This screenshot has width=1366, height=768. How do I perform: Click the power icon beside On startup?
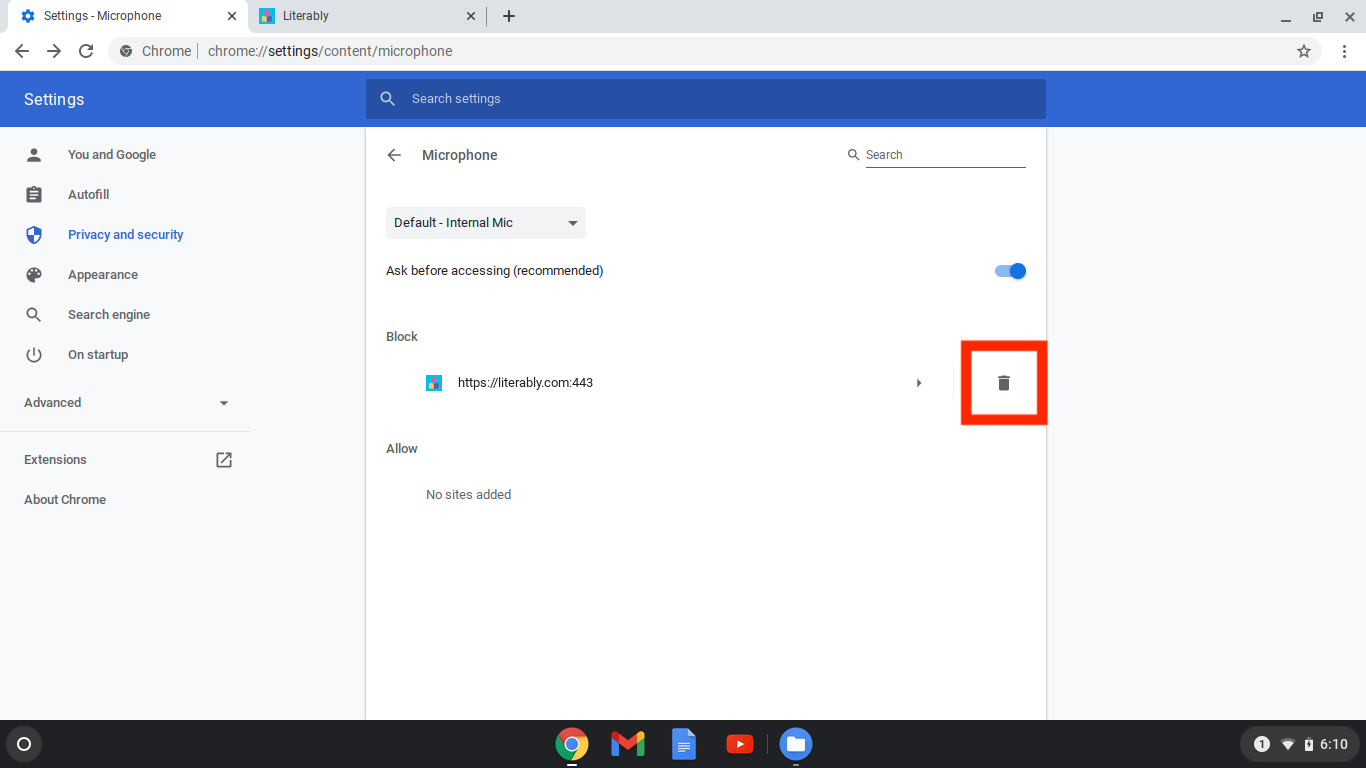coord(34,355)
